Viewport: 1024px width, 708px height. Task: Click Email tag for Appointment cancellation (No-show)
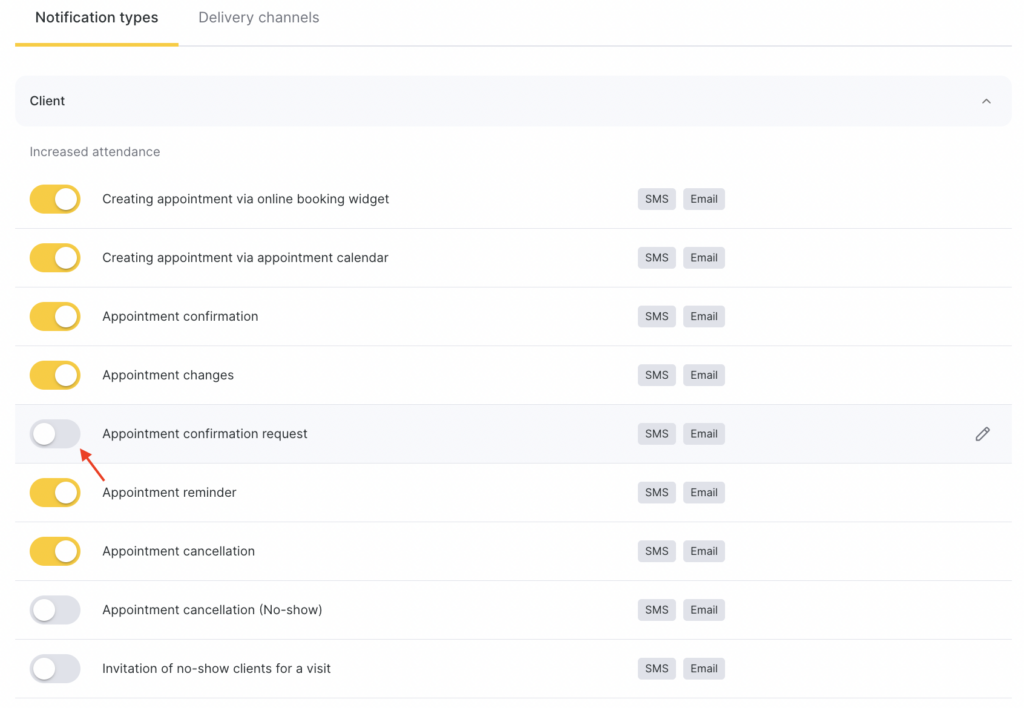[x=704, y=610]
